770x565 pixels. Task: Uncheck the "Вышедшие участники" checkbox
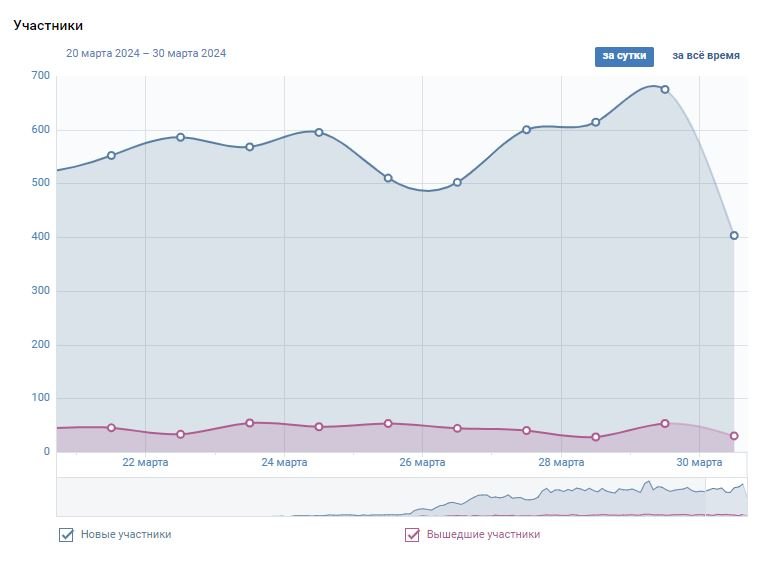coord(412,535)
